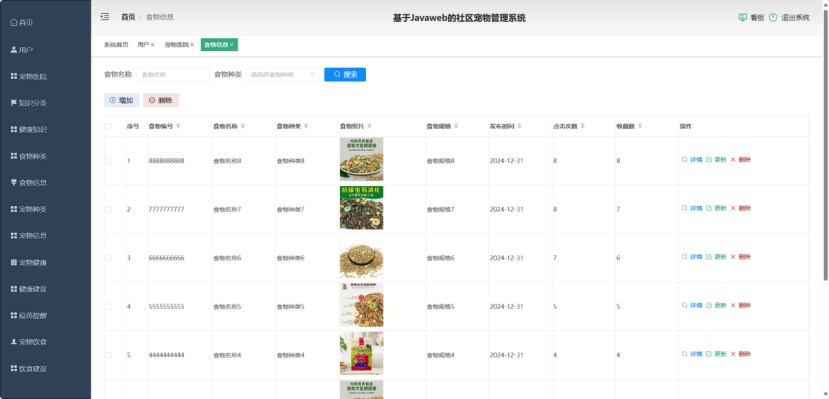Click 更新 for row 6666666666
829x399 pixels.
pyautogui.click(x=716, y=257)
